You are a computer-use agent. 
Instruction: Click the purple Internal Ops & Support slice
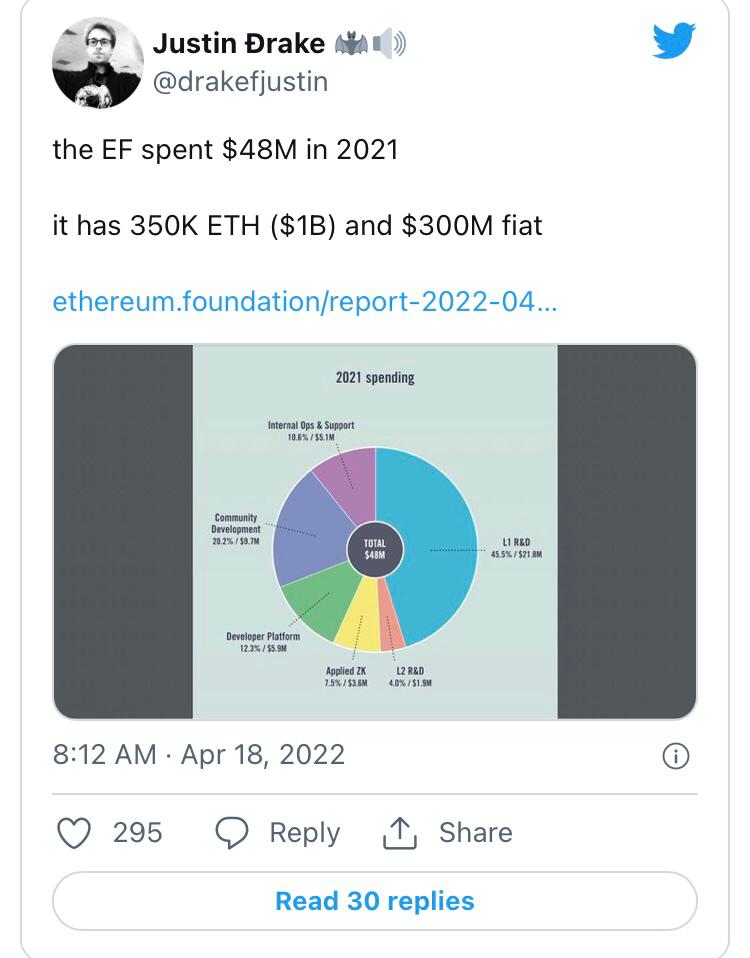(347, 480)
